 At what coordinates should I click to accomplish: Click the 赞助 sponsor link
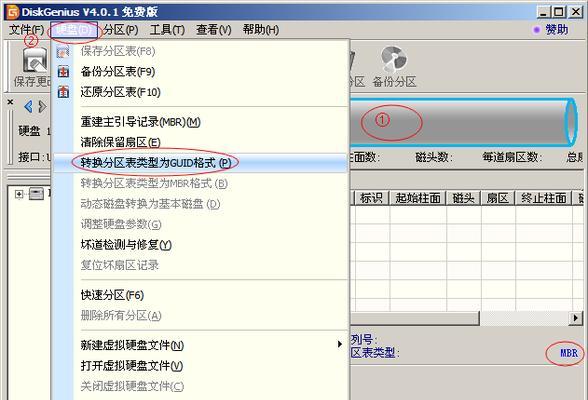(556, 30)
